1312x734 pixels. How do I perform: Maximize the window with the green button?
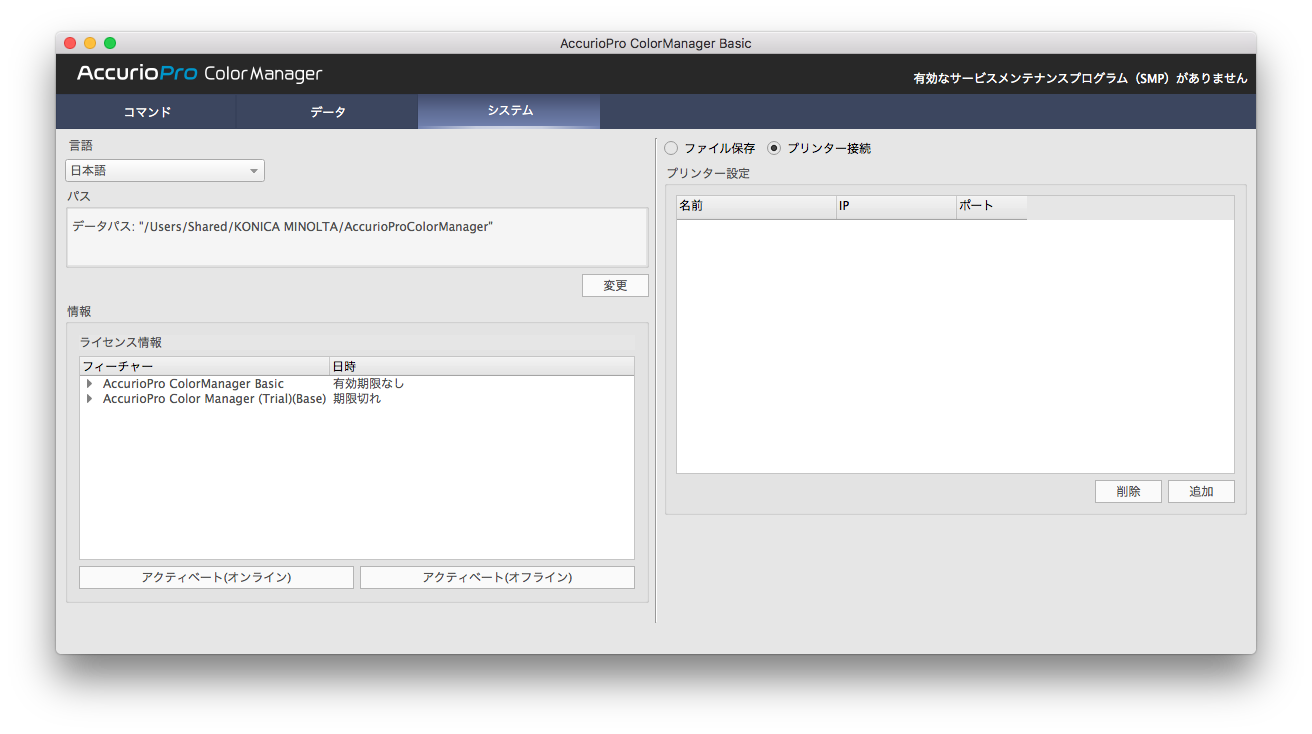110,43
